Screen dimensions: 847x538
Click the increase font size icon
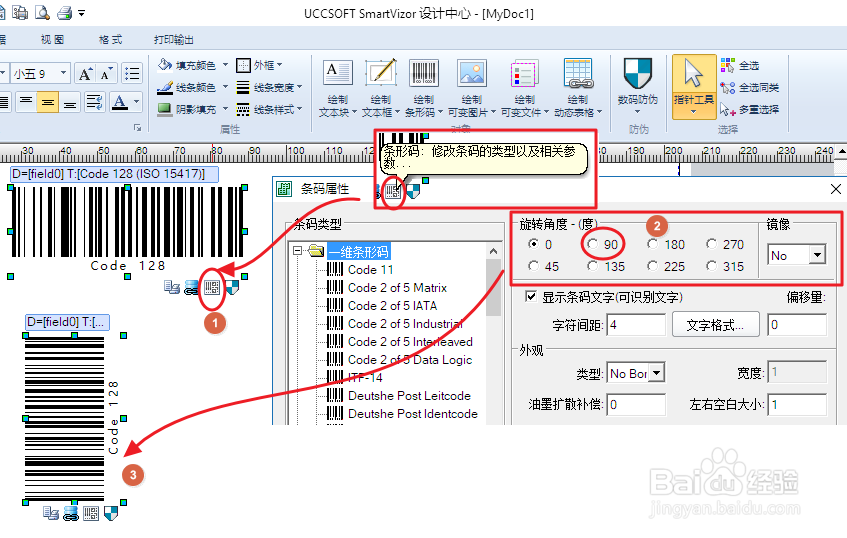point(85,73)
